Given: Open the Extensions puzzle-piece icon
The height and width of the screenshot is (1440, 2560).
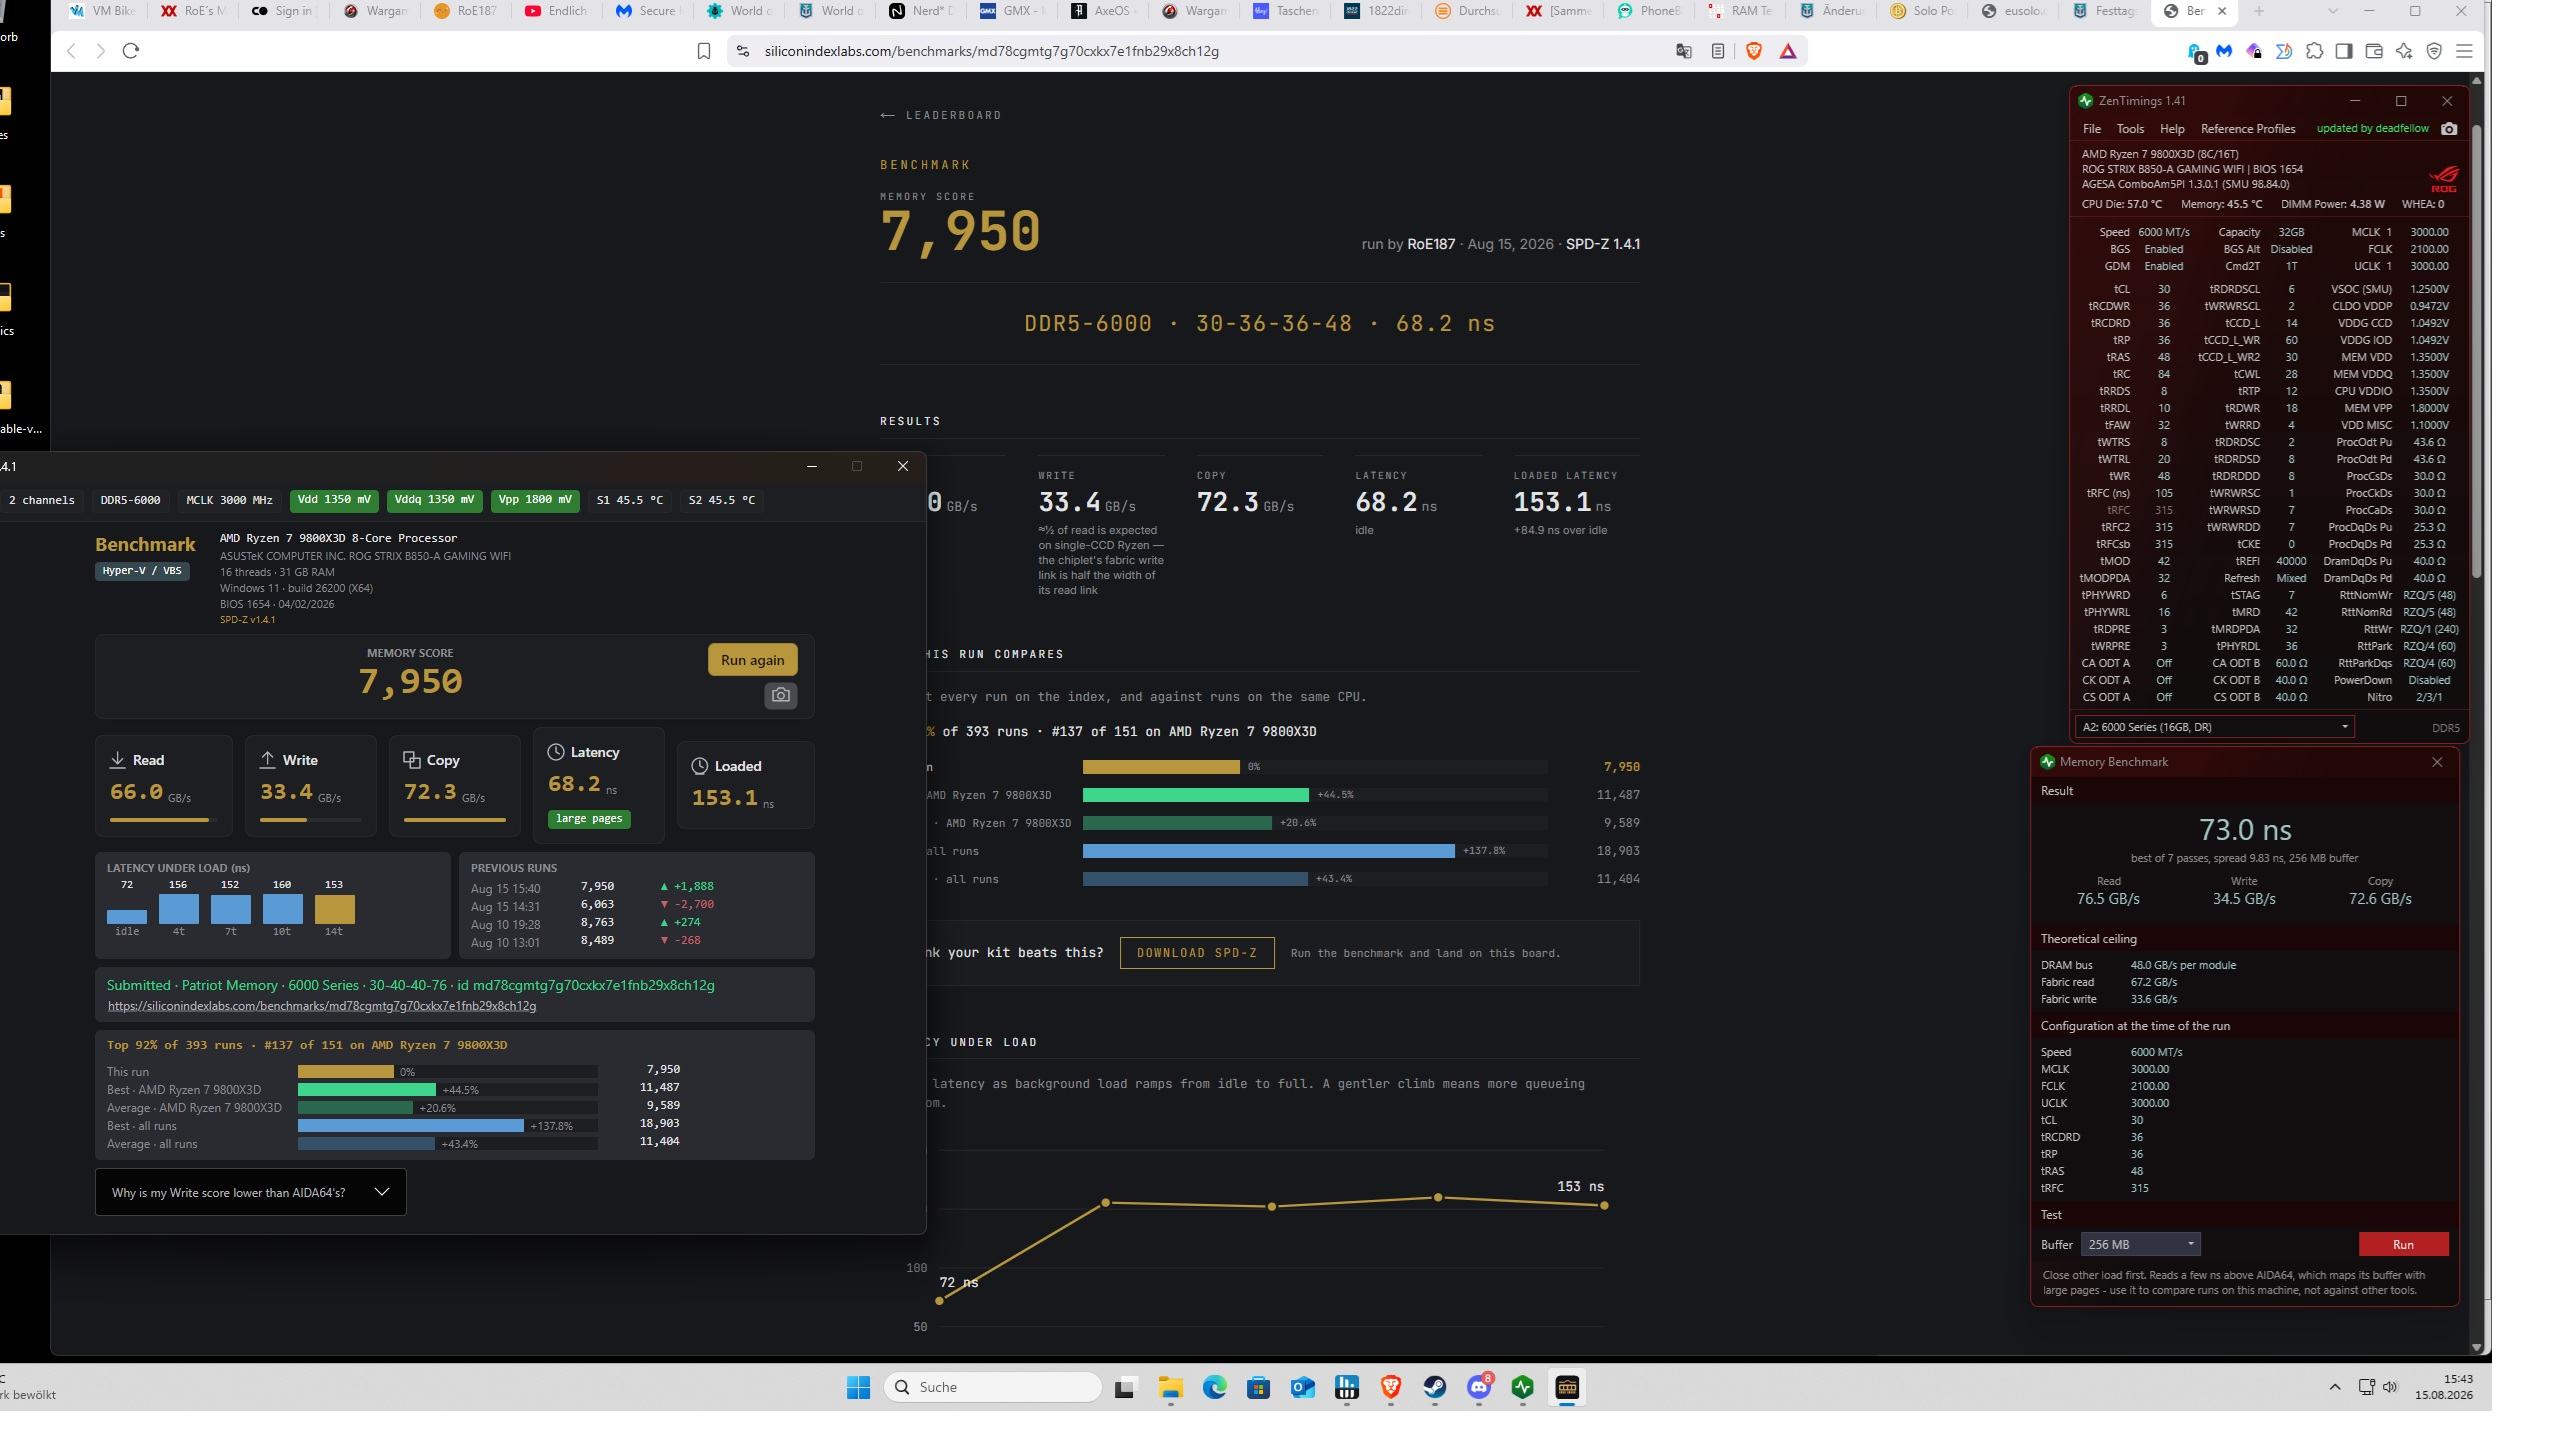Looking at the screenshot, I should tap(2314, 51).
